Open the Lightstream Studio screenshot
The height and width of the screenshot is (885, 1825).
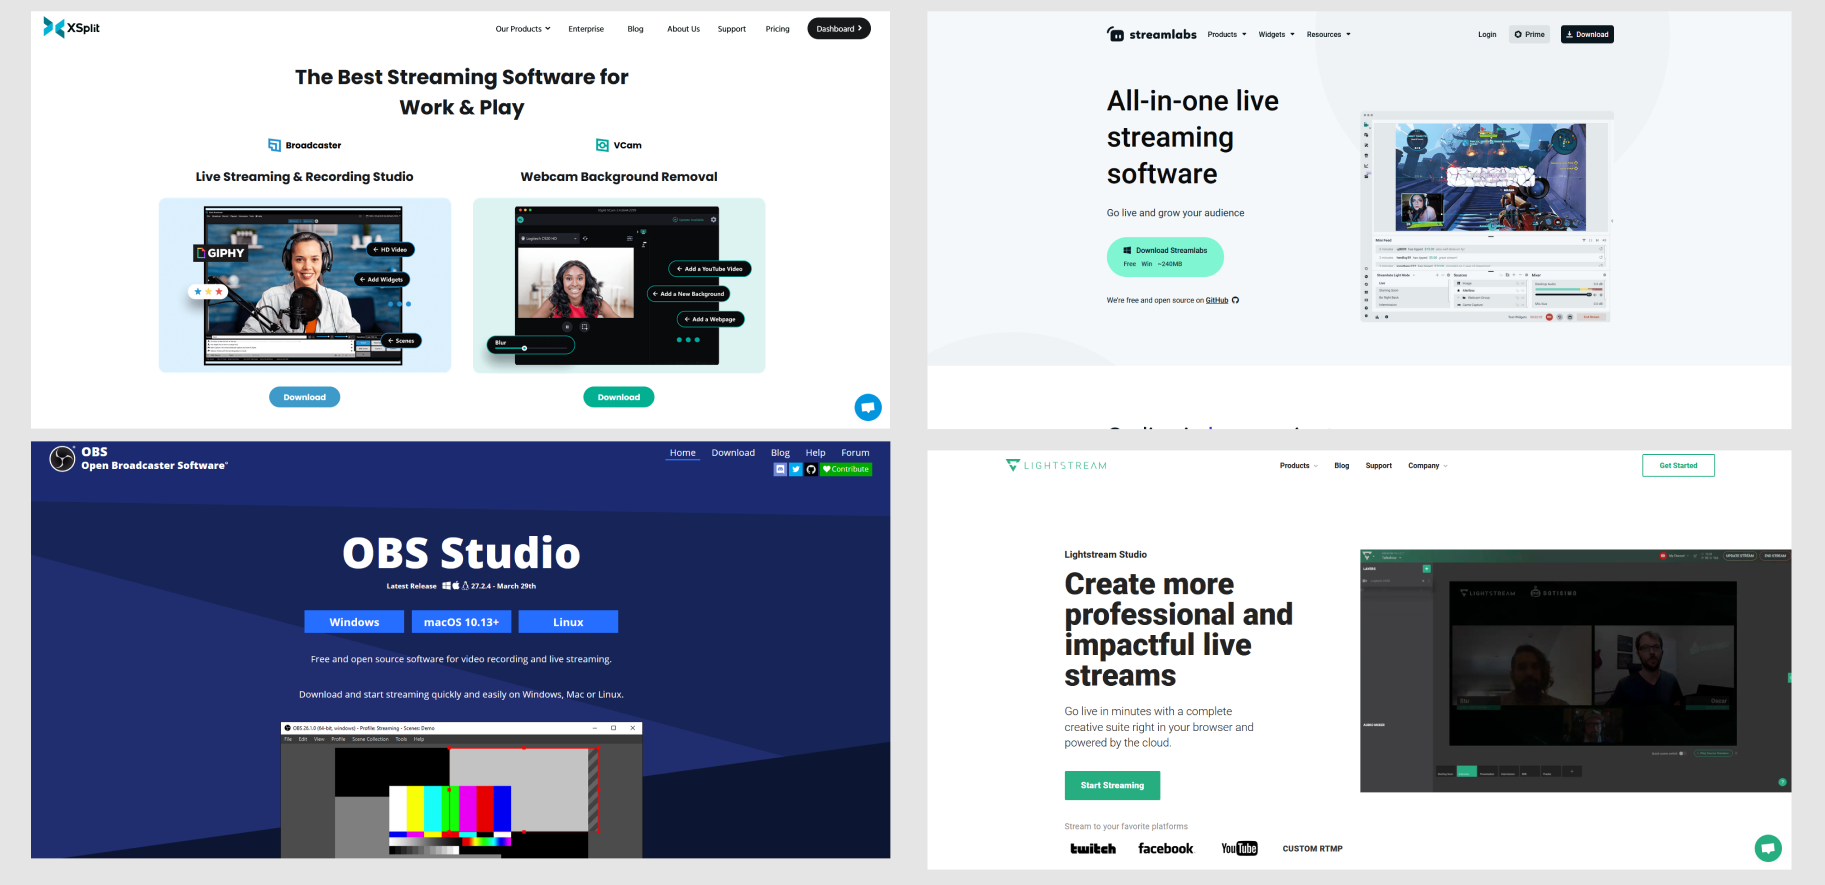1575,670
